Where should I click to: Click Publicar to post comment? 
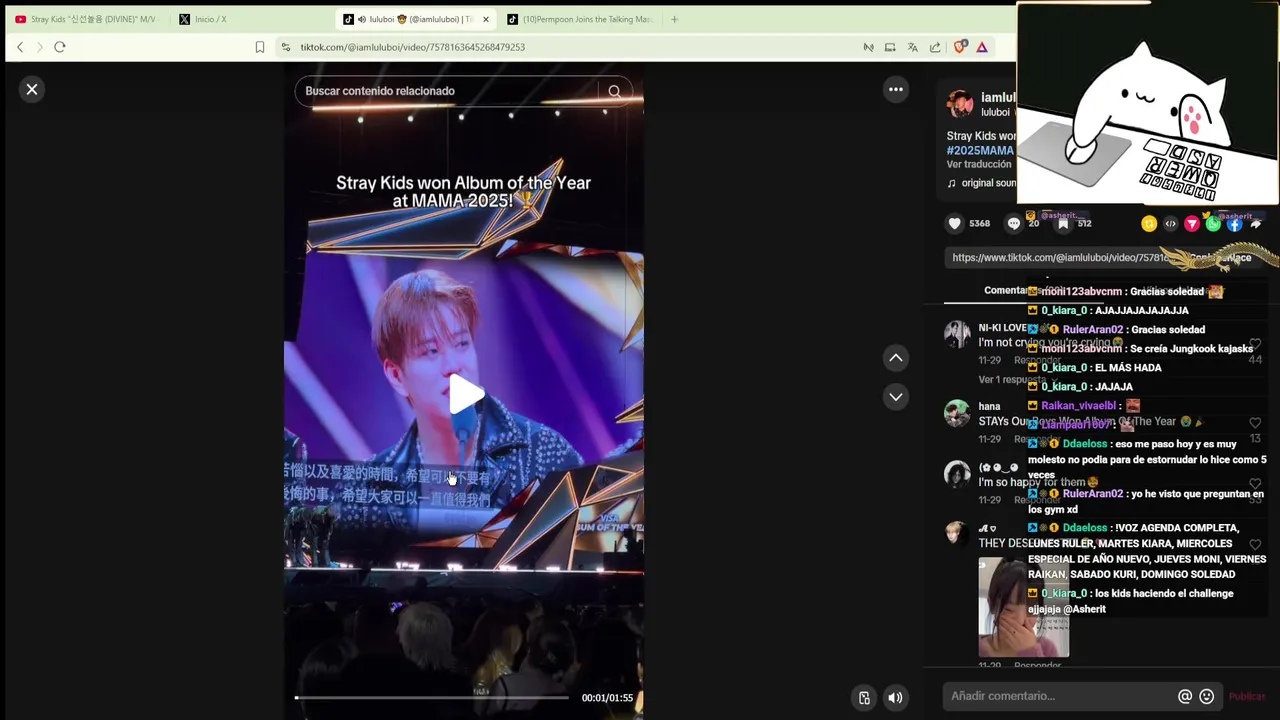coord(1247,696)
